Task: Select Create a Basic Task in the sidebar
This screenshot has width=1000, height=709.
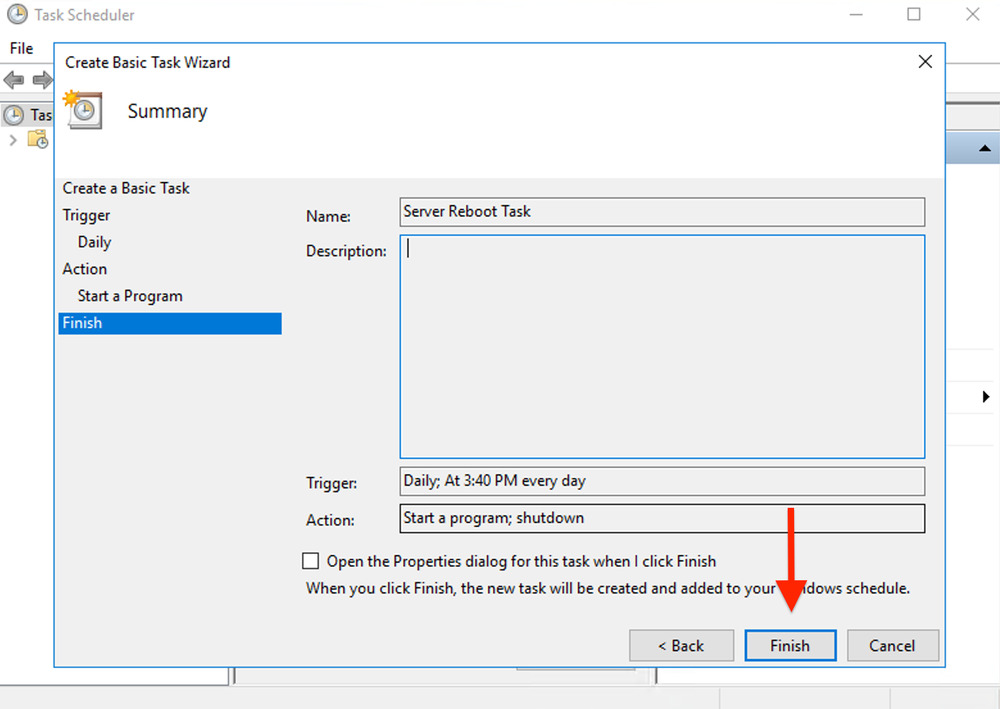Action: (x=125, y=188)
